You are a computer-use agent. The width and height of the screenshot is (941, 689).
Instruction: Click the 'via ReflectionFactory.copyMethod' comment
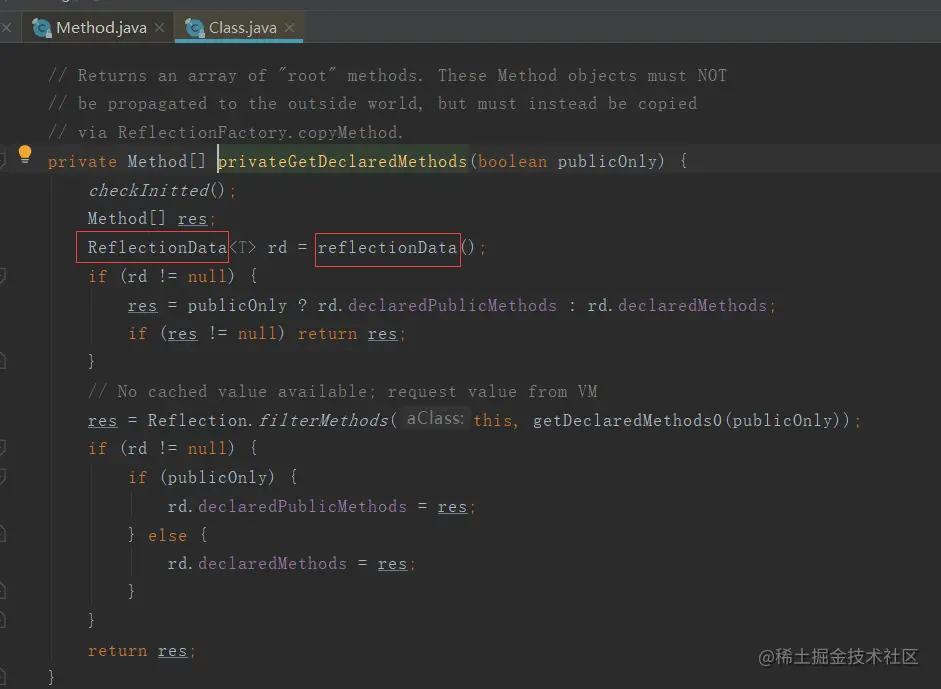(226, 132)
